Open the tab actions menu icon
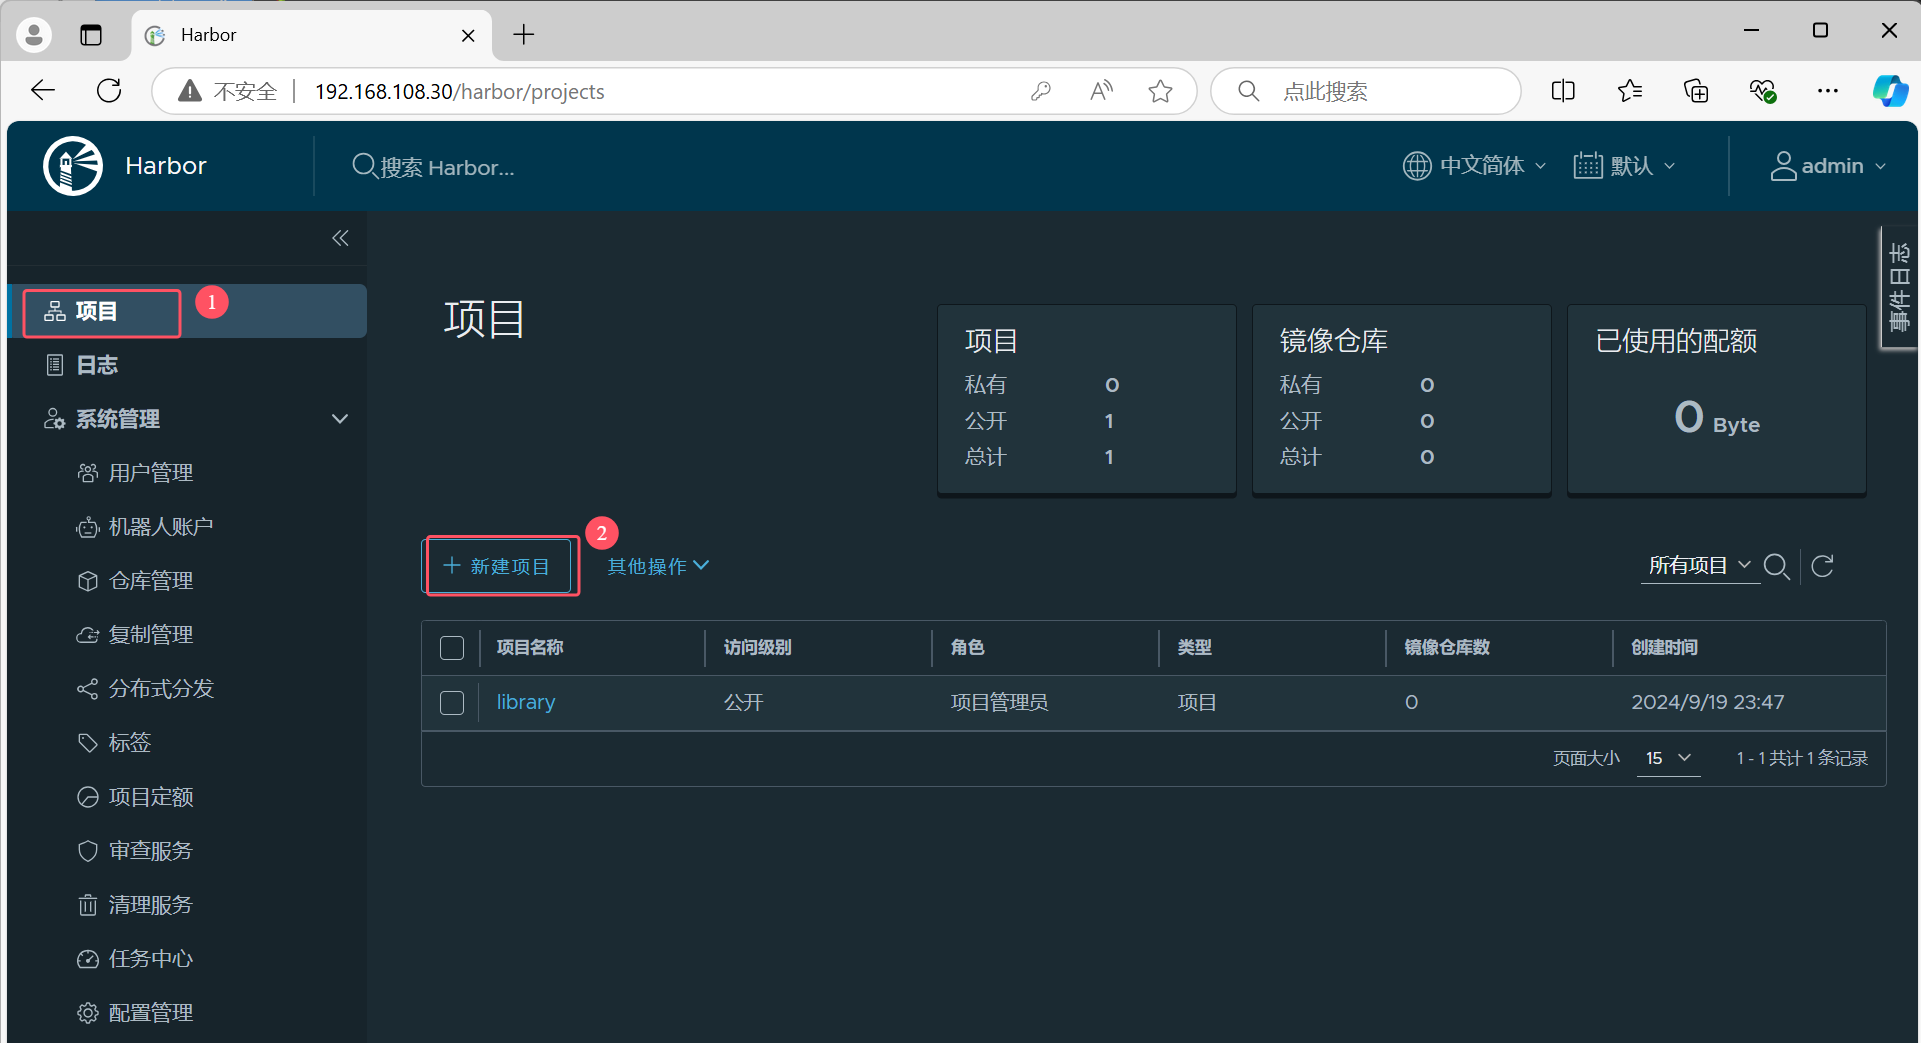 tap(91, 35)
